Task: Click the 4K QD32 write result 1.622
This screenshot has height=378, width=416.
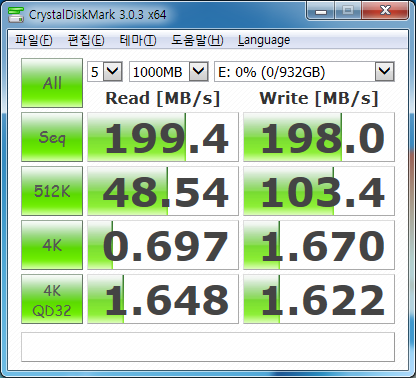Action: tap(319, 299)
